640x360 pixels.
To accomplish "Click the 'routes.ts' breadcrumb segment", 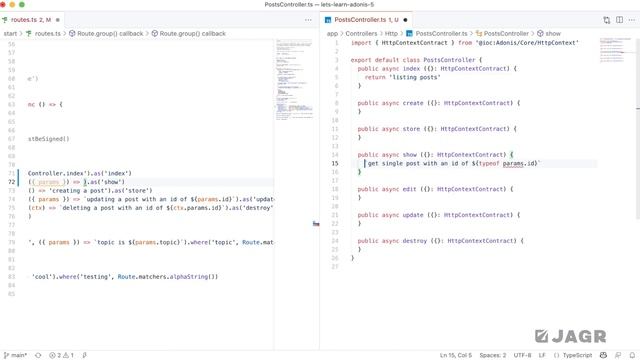I will point(47,33).
